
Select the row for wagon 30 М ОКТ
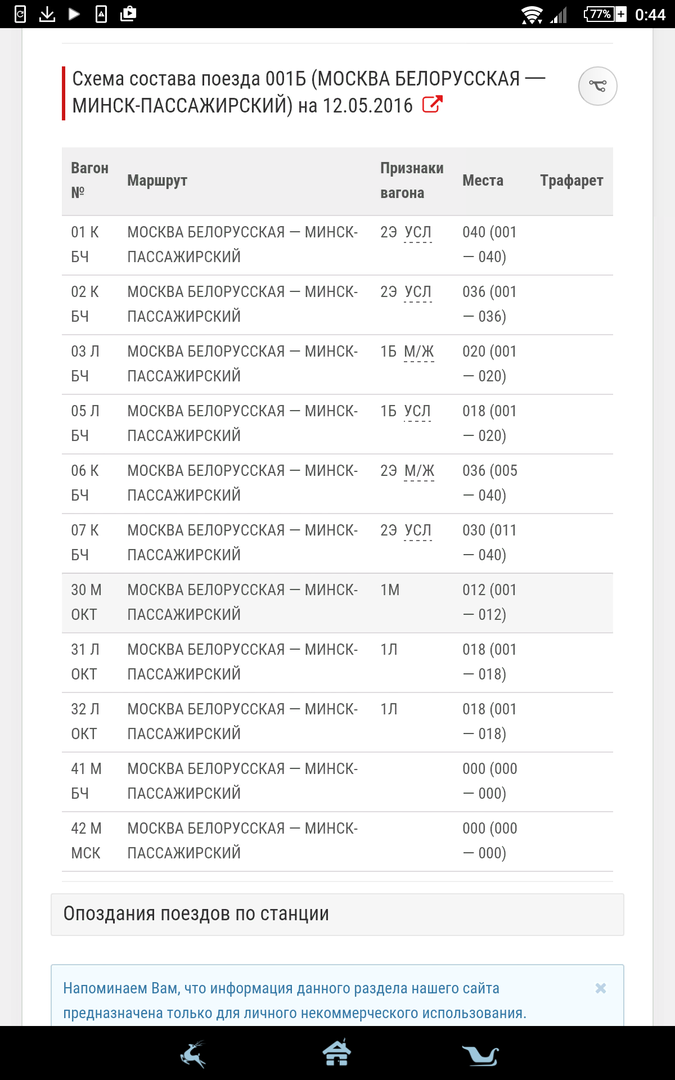(337, 603)
